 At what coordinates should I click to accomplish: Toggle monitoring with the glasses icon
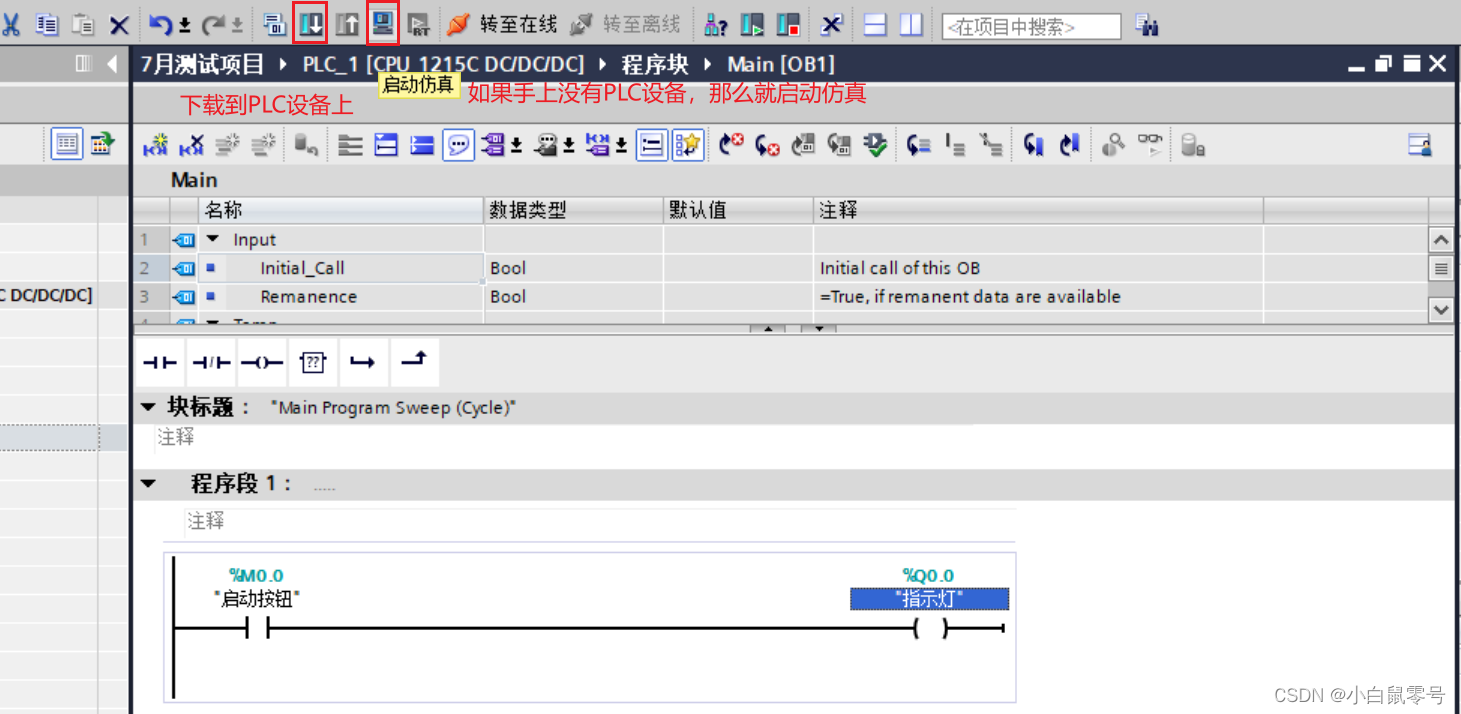(x=1152, y=146)
